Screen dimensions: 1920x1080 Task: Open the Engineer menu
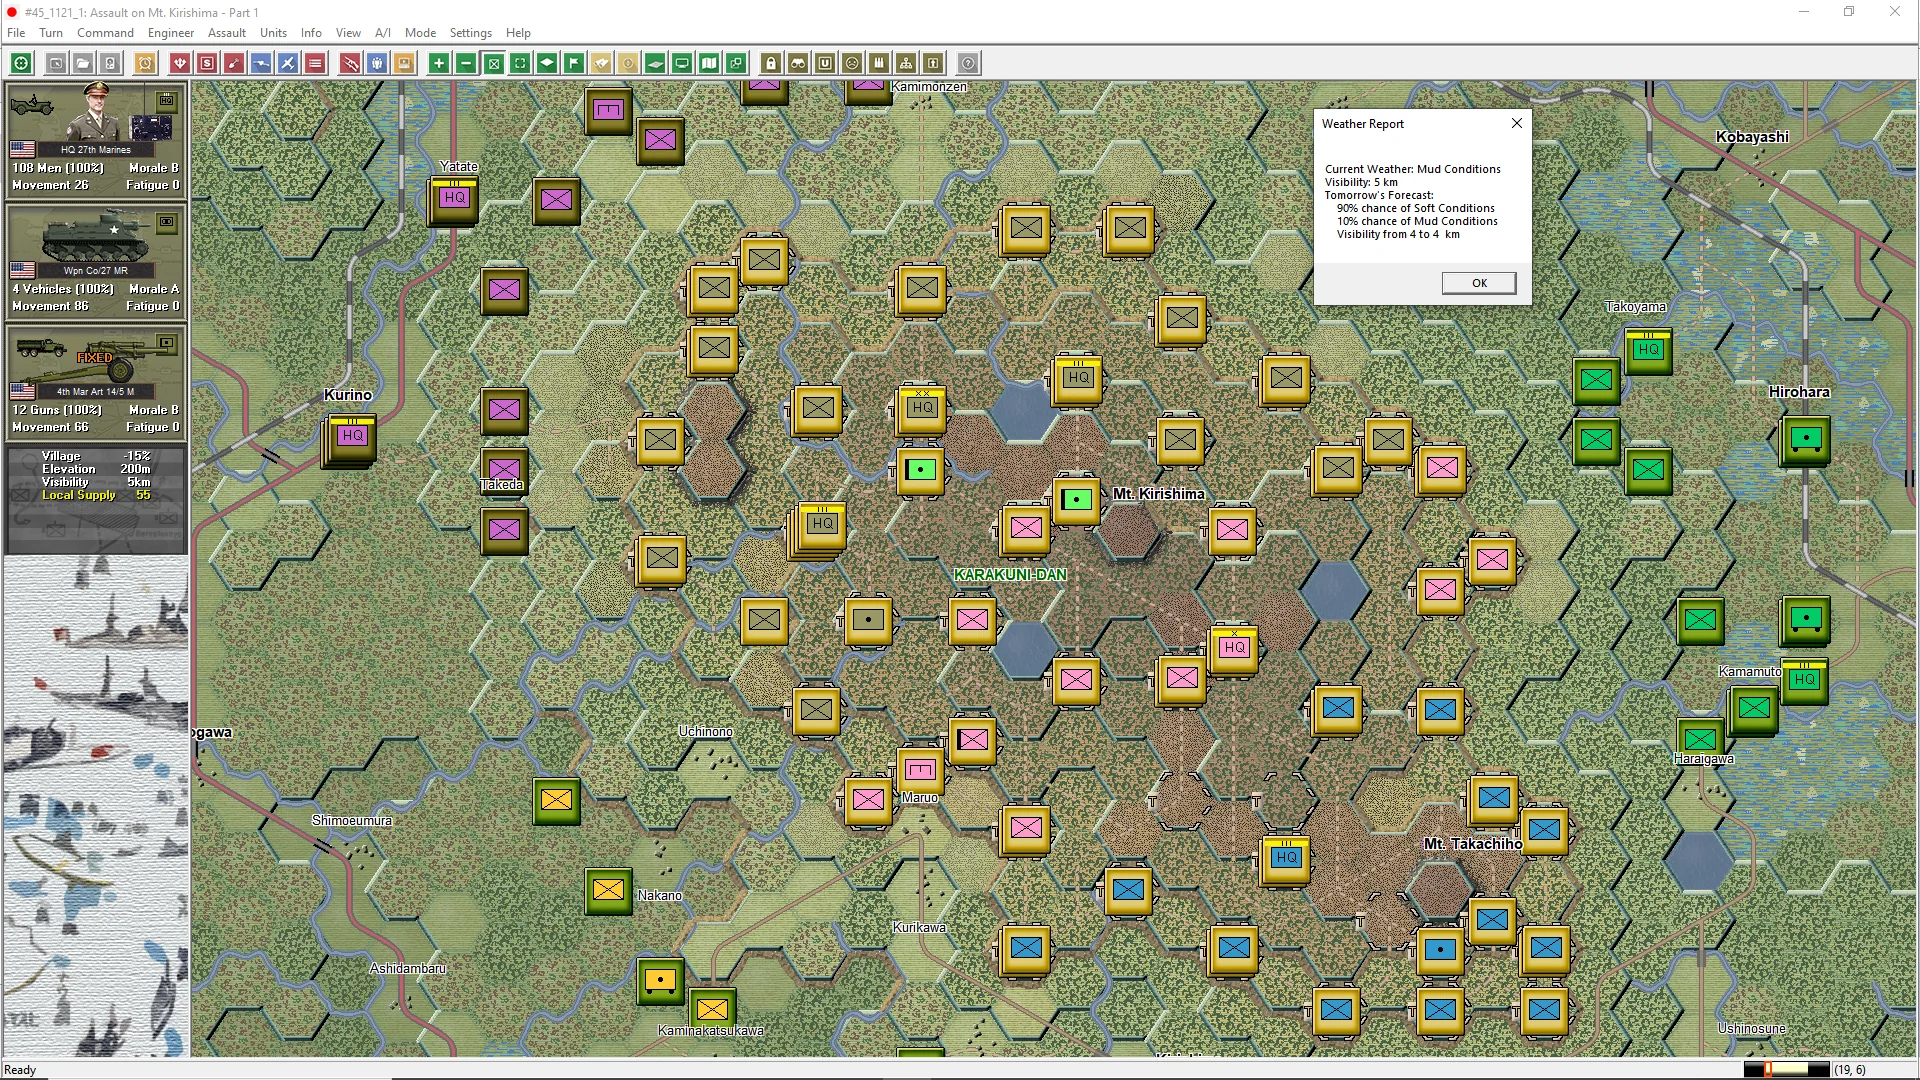pos(171,33)
